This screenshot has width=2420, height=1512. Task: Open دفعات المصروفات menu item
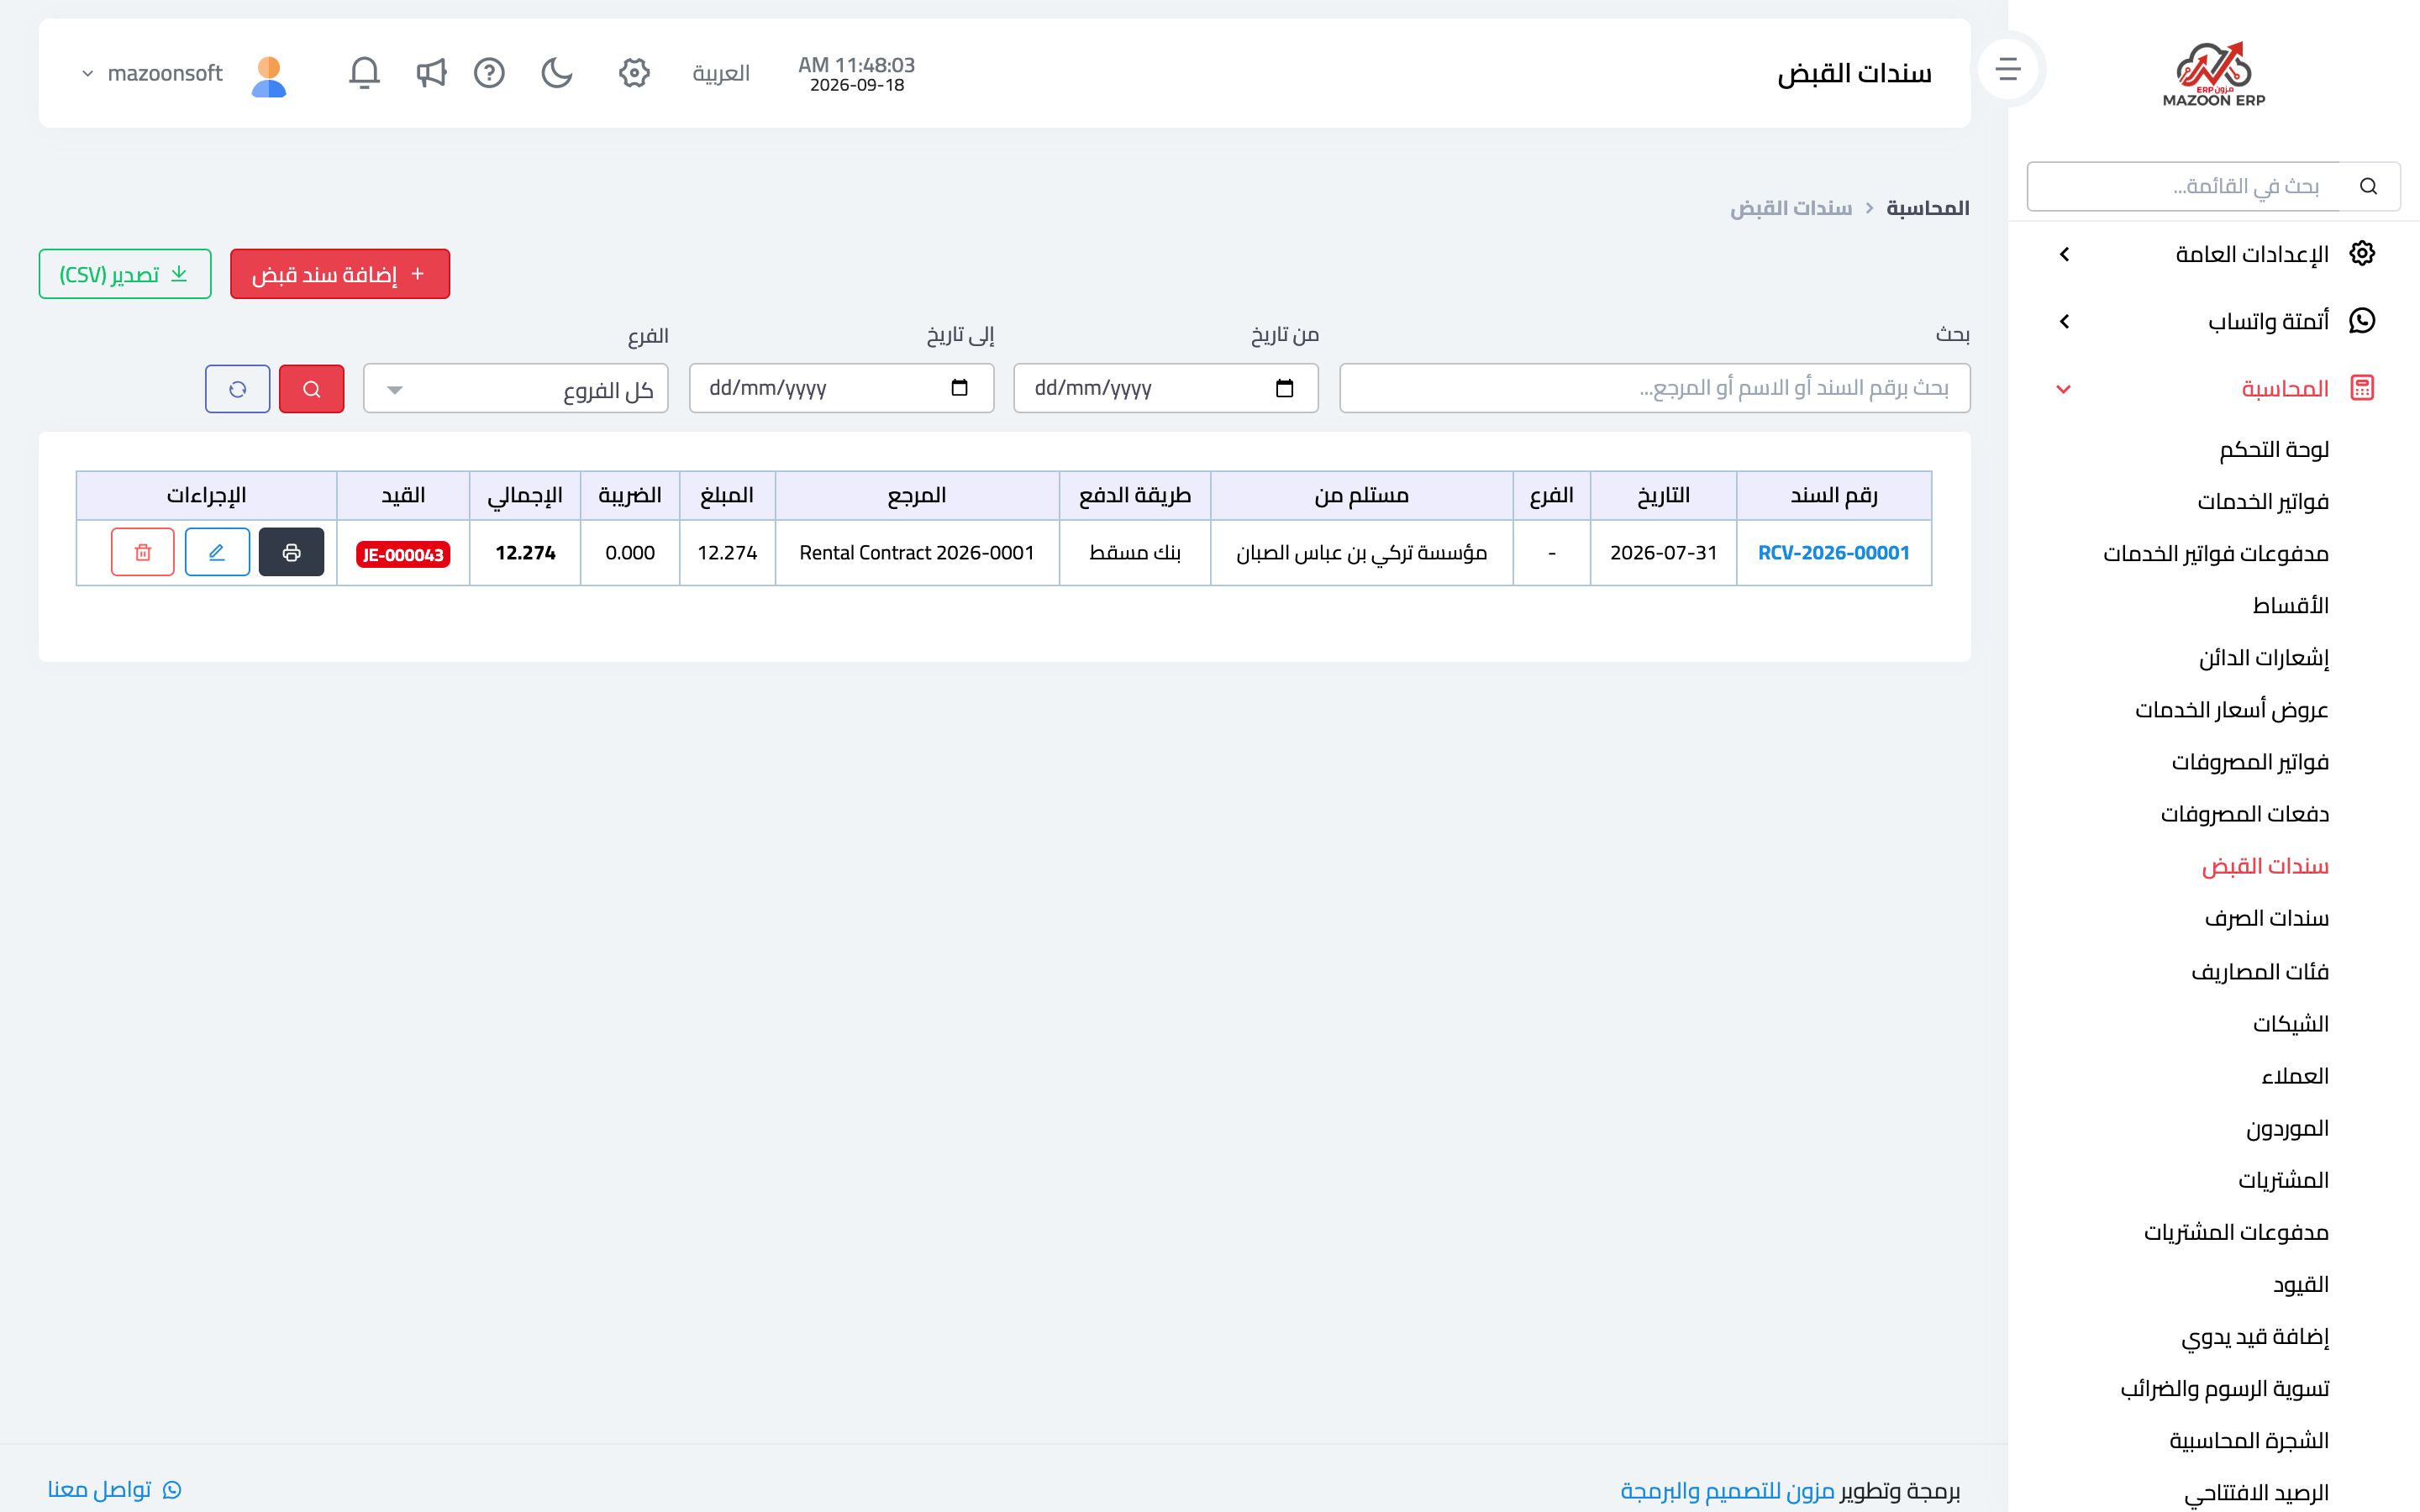coord(2245,813)
